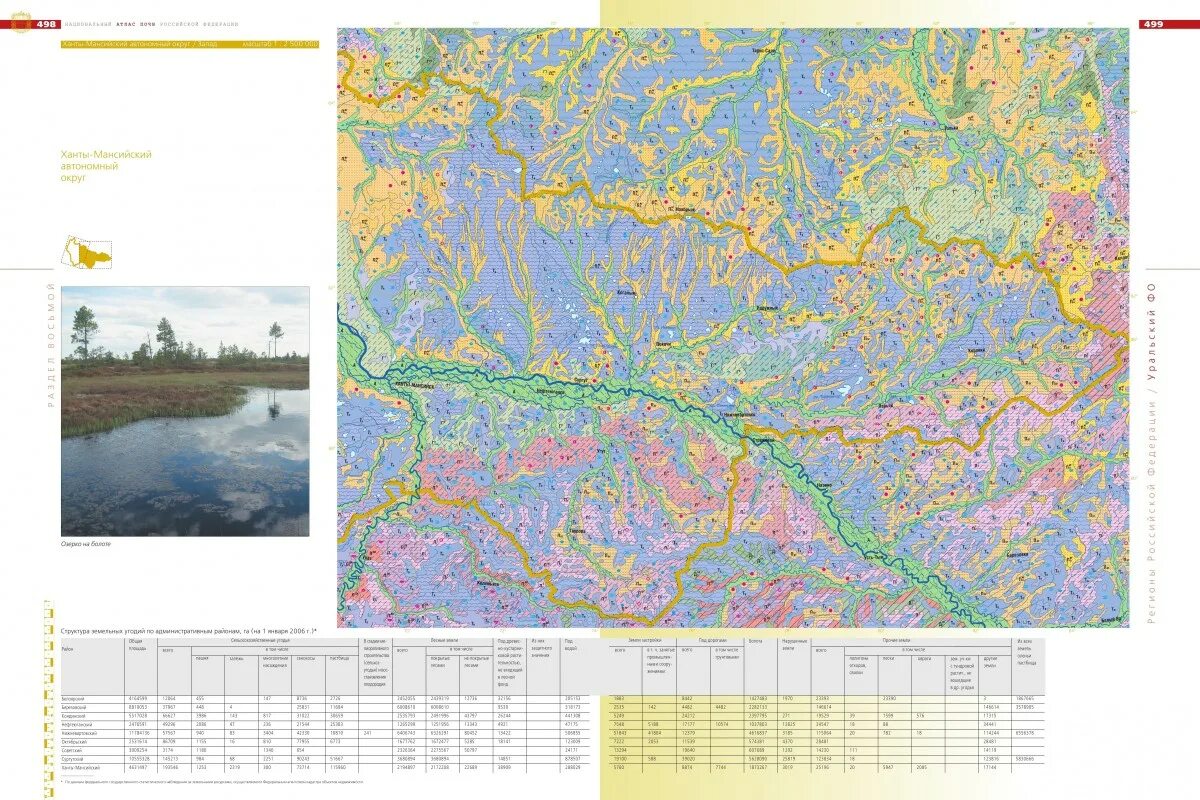Click the 'Болота' column header
The height and width of the screenshot is (800, 1200).
[756, 640]
